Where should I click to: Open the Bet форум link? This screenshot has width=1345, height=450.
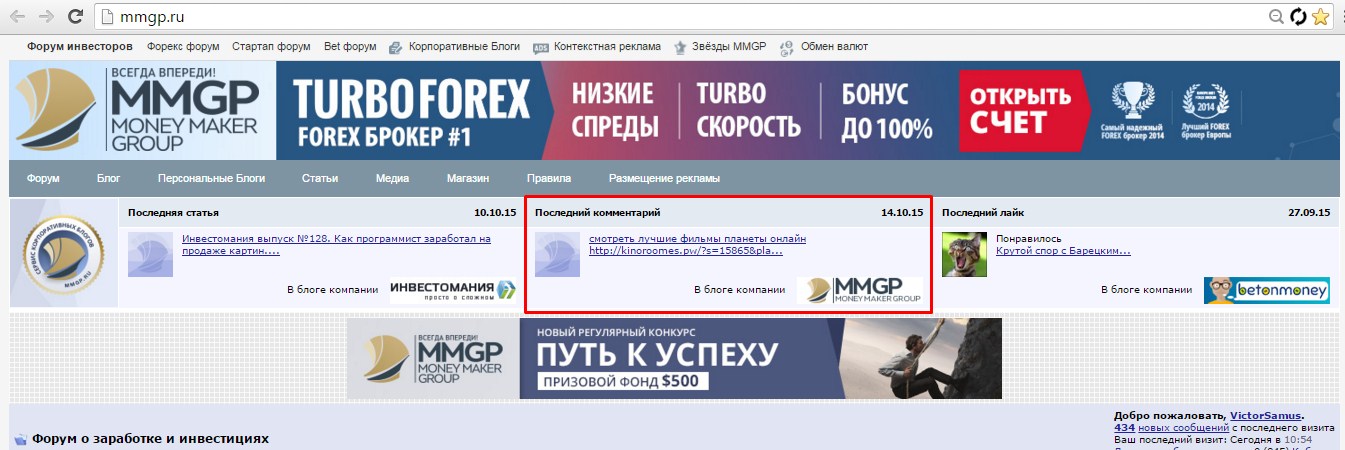(350, 46)
